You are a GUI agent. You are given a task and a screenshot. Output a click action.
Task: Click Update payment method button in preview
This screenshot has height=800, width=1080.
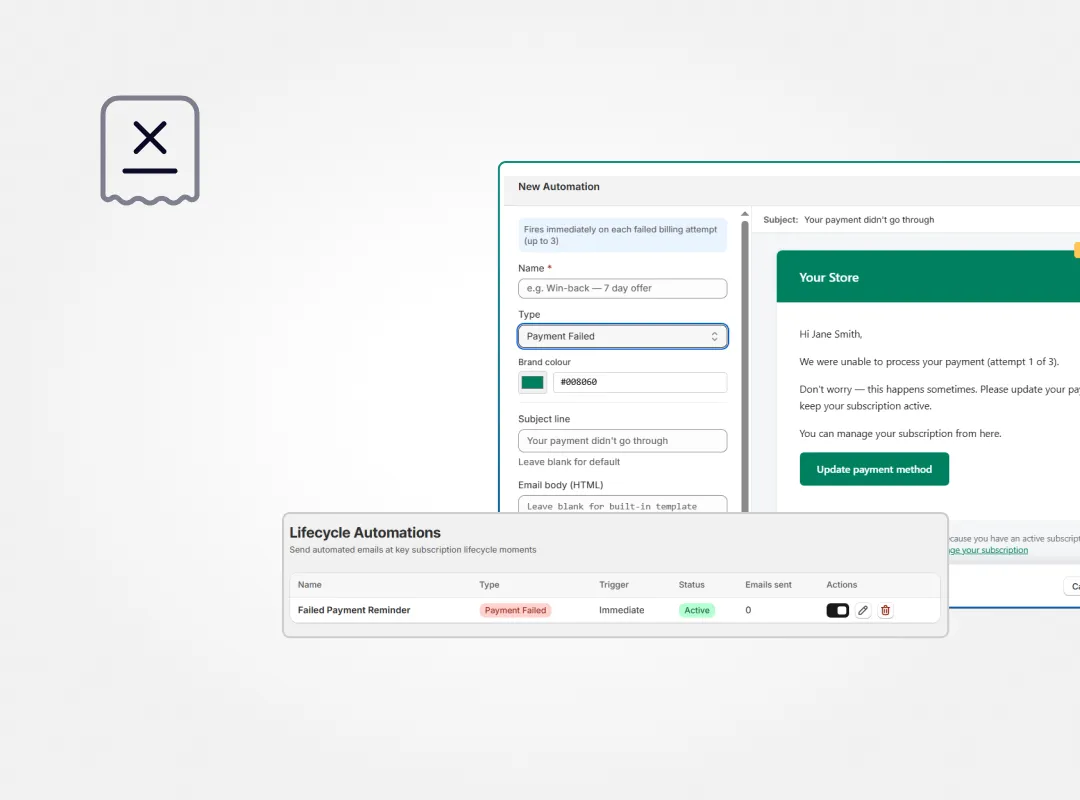point(874,469)
